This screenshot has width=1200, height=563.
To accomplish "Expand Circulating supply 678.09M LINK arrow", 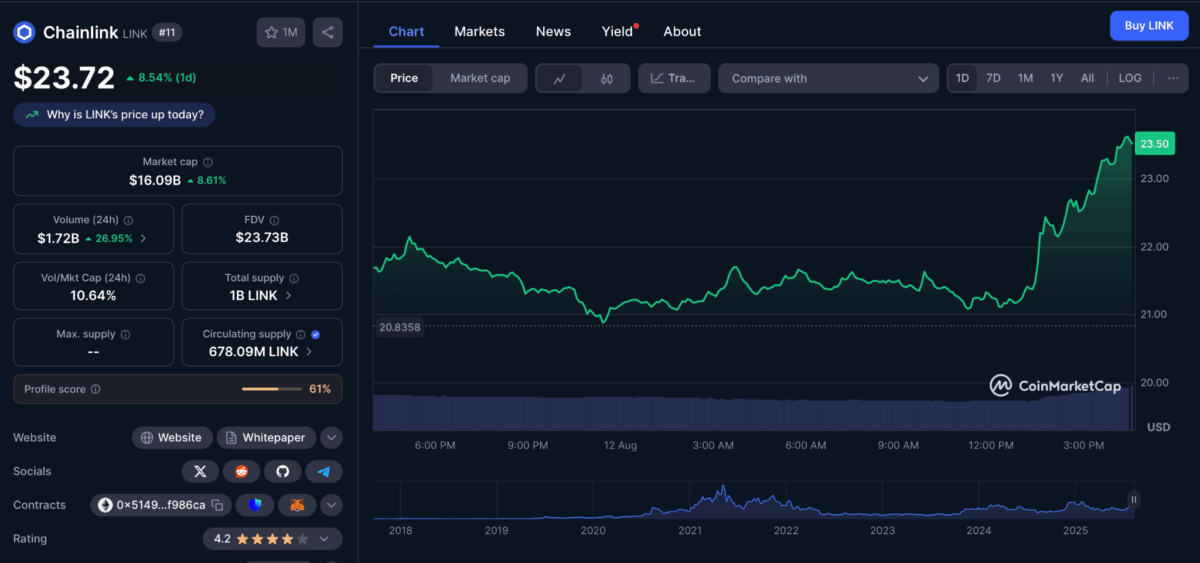I will tap(308, 352).
